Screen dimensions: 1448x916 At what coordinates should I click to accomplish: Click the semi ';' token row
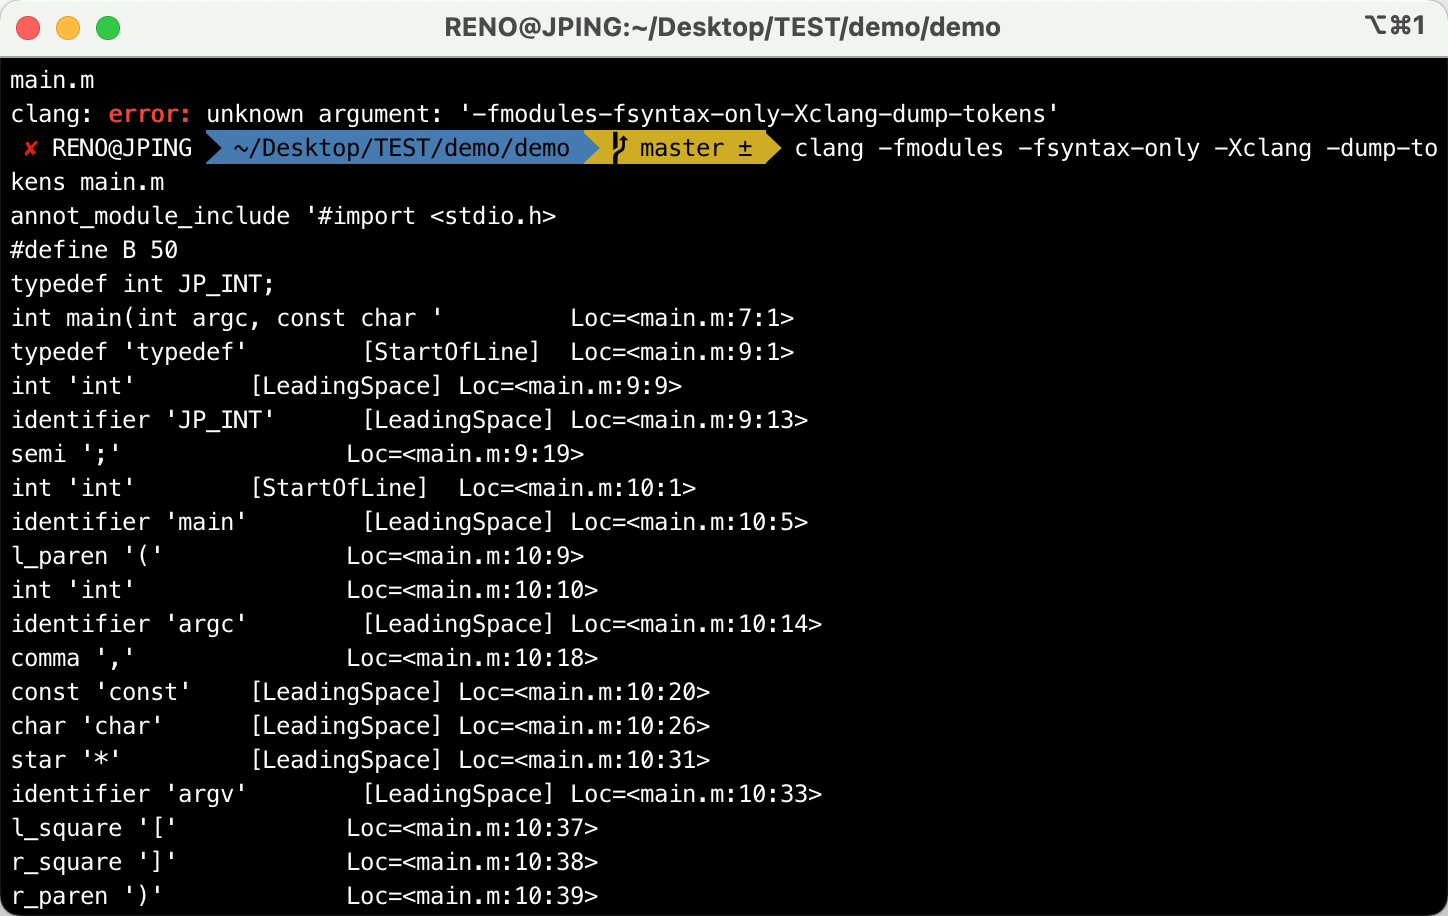(x=297, y=454)
